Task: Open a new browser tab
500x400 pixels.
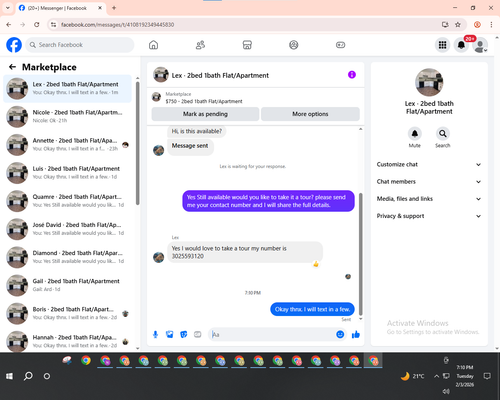Action: pos(114,8)
